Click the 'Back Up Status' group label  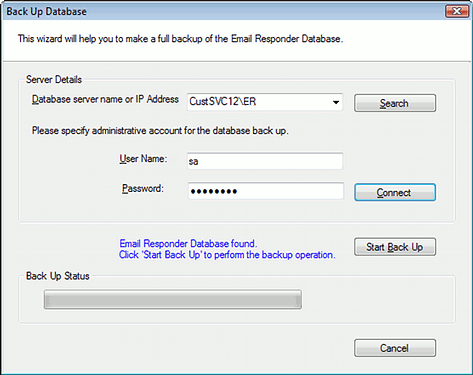tap(58, 276)
